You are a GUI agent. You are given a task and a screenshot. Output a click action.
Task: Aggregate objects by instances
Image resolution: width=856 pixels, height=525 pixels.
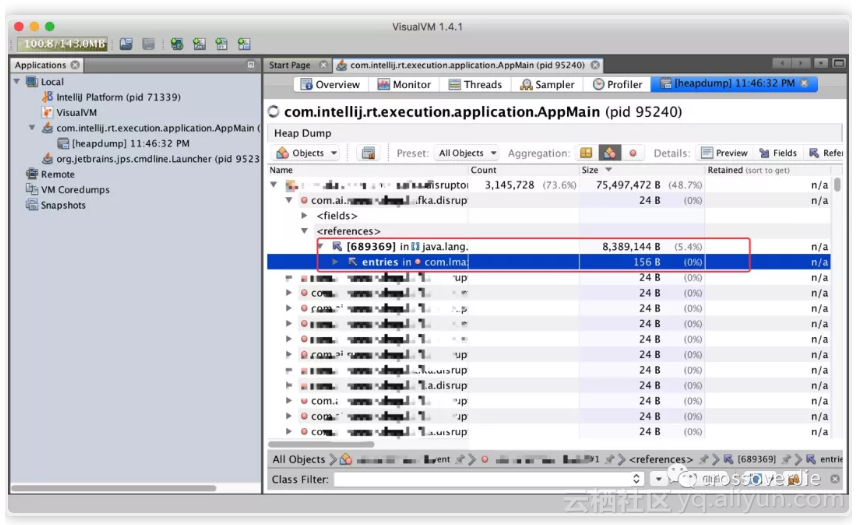click(633, 153)
